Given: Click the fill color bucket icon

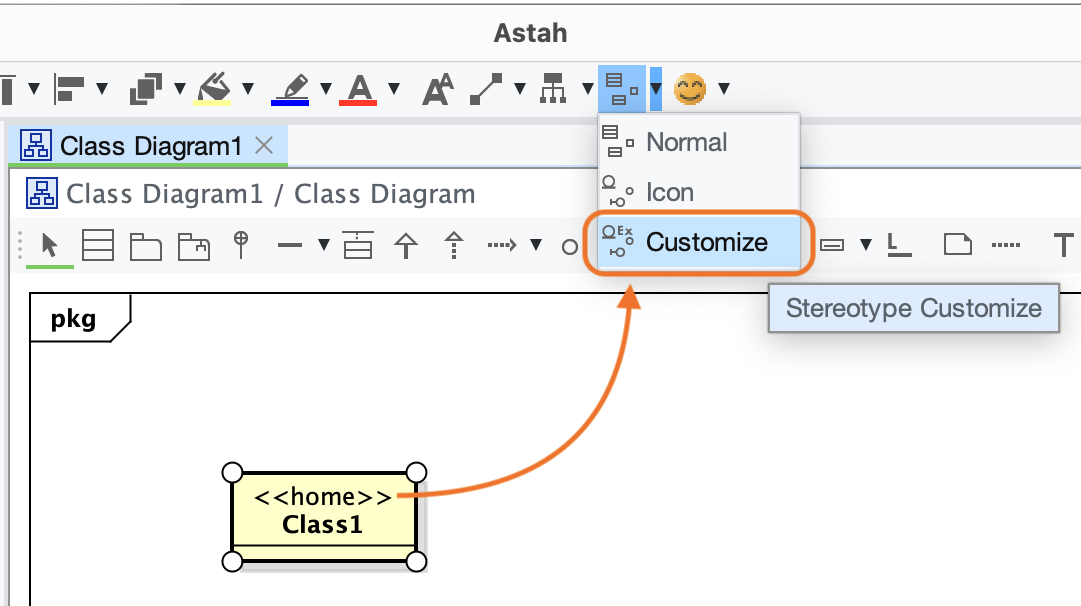Looking at the screenshot, I should point(214,89).
